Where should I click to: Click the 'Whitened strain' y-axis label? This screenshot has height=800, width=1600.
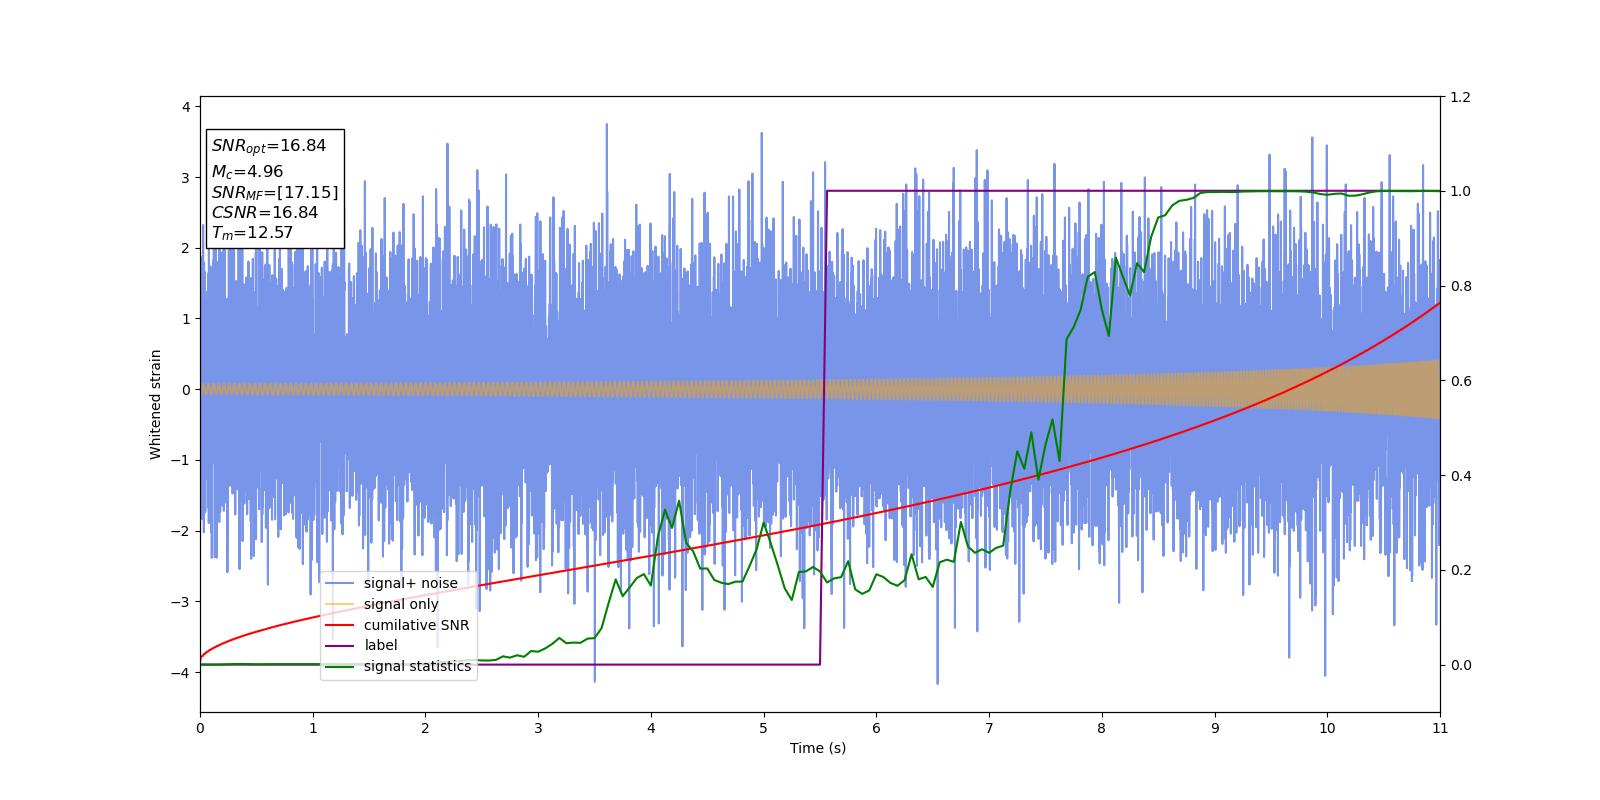(x=156, y=404)
